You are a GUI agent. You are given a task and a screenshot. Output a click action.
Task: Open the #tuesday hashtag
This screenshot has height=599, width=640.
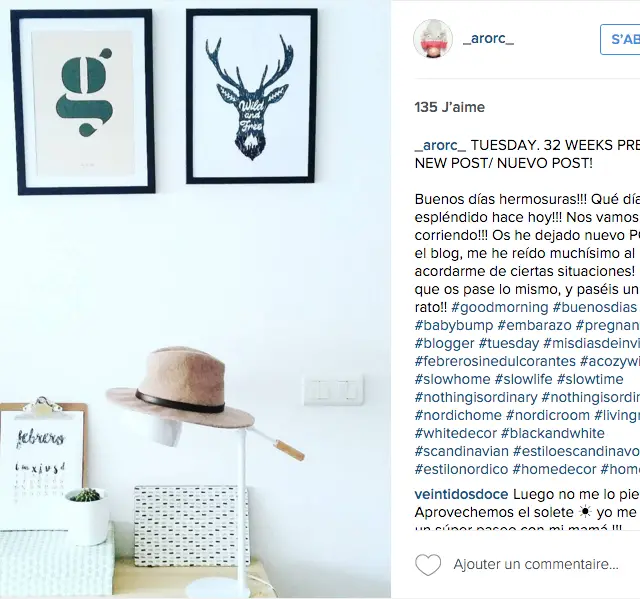pos(509,343)
